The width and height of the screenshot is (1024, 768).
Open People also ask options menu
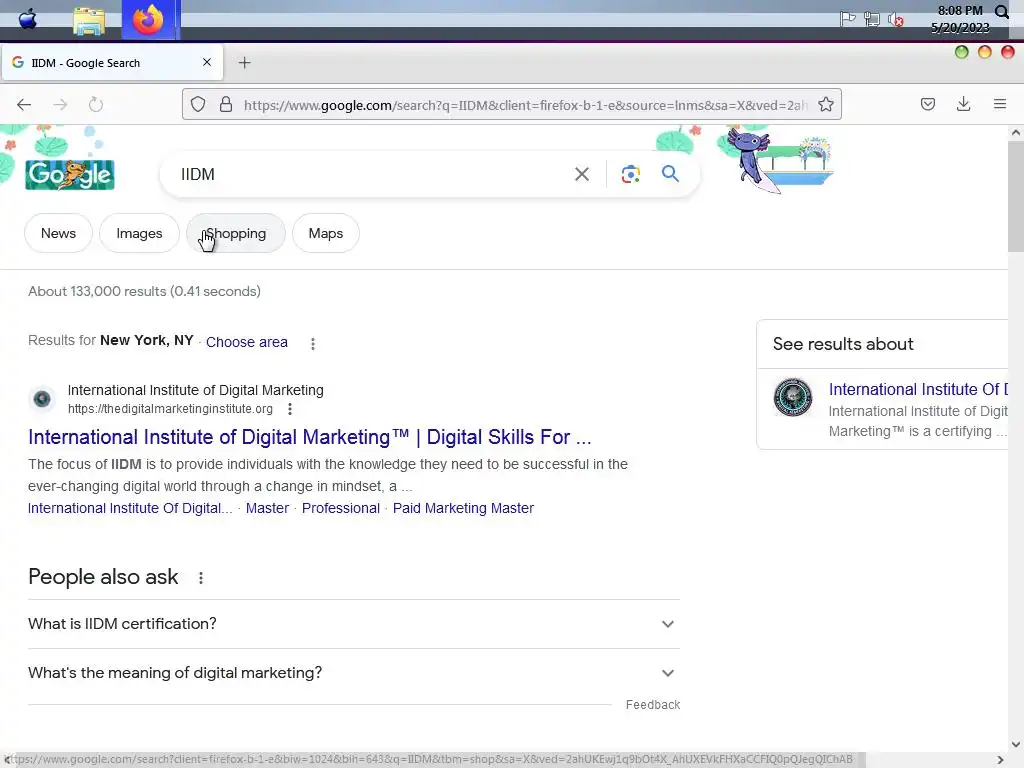click(x=200, y=578)
